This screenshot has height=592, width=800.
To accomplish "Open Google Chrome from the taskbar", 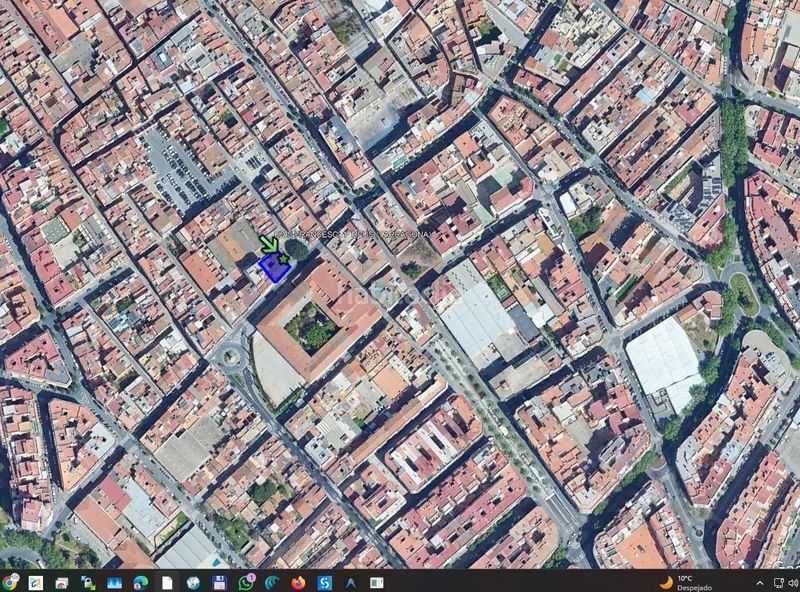I will (9, 582).
